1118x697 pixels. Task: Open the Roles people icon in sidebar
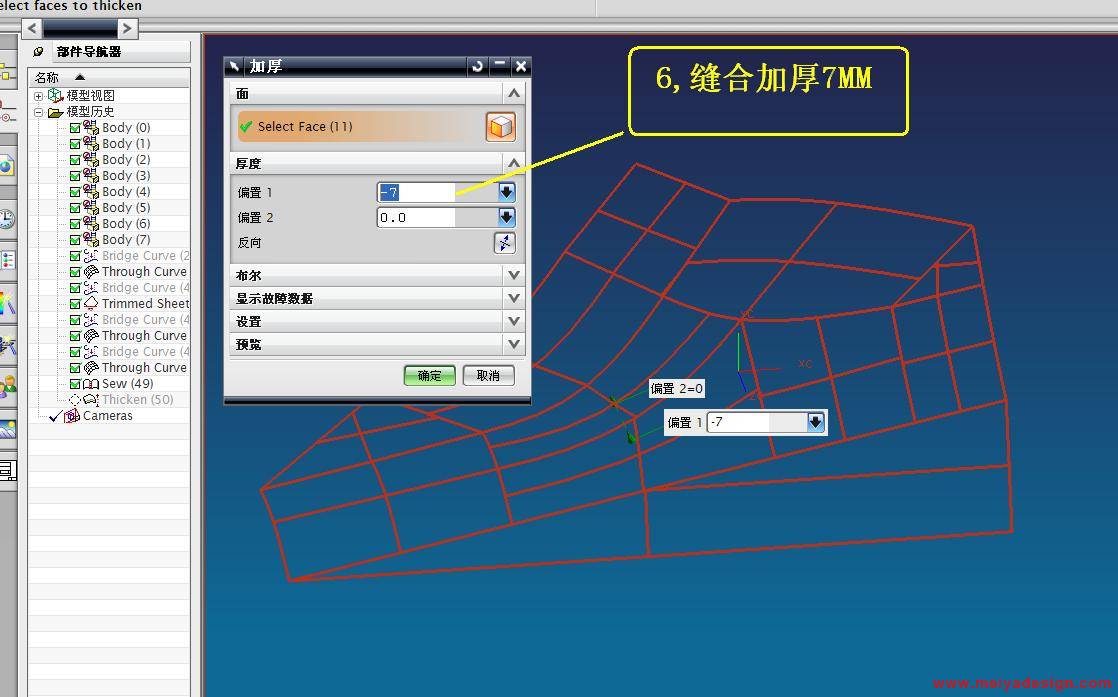coord(7,385)
